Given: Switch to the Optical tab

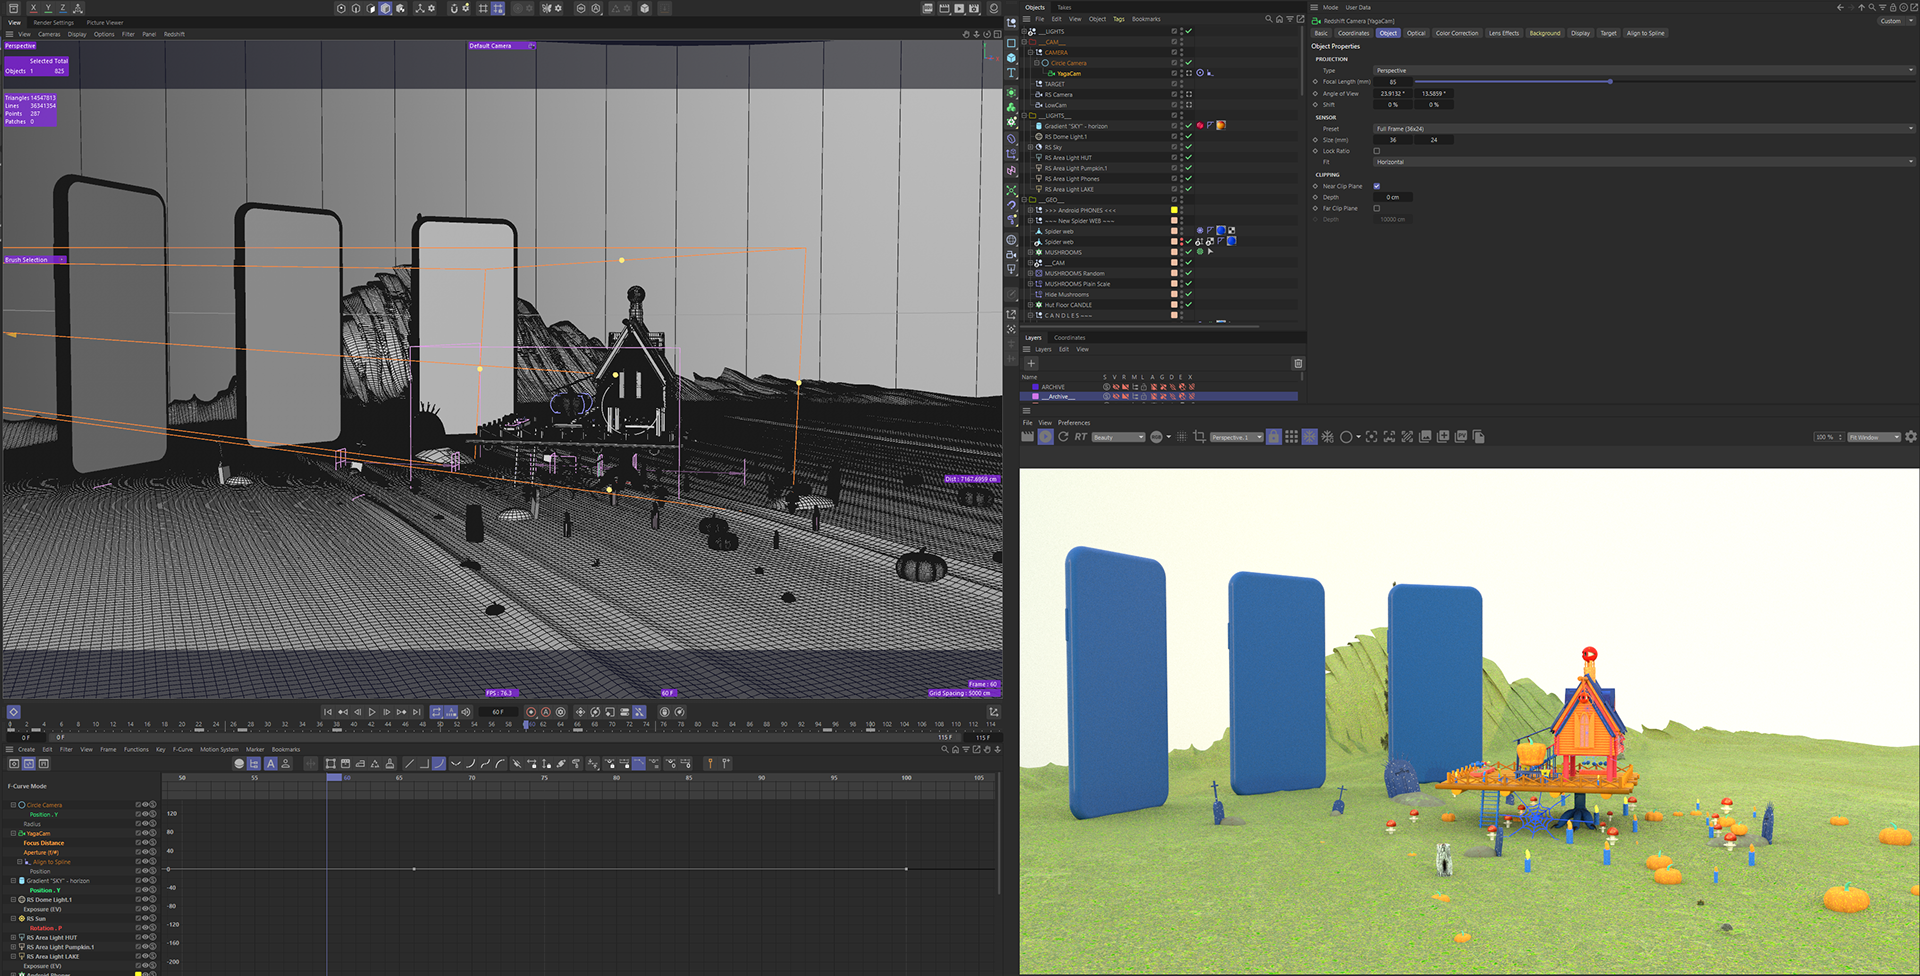Looking at the screenshot, I should coord(1416,33).
